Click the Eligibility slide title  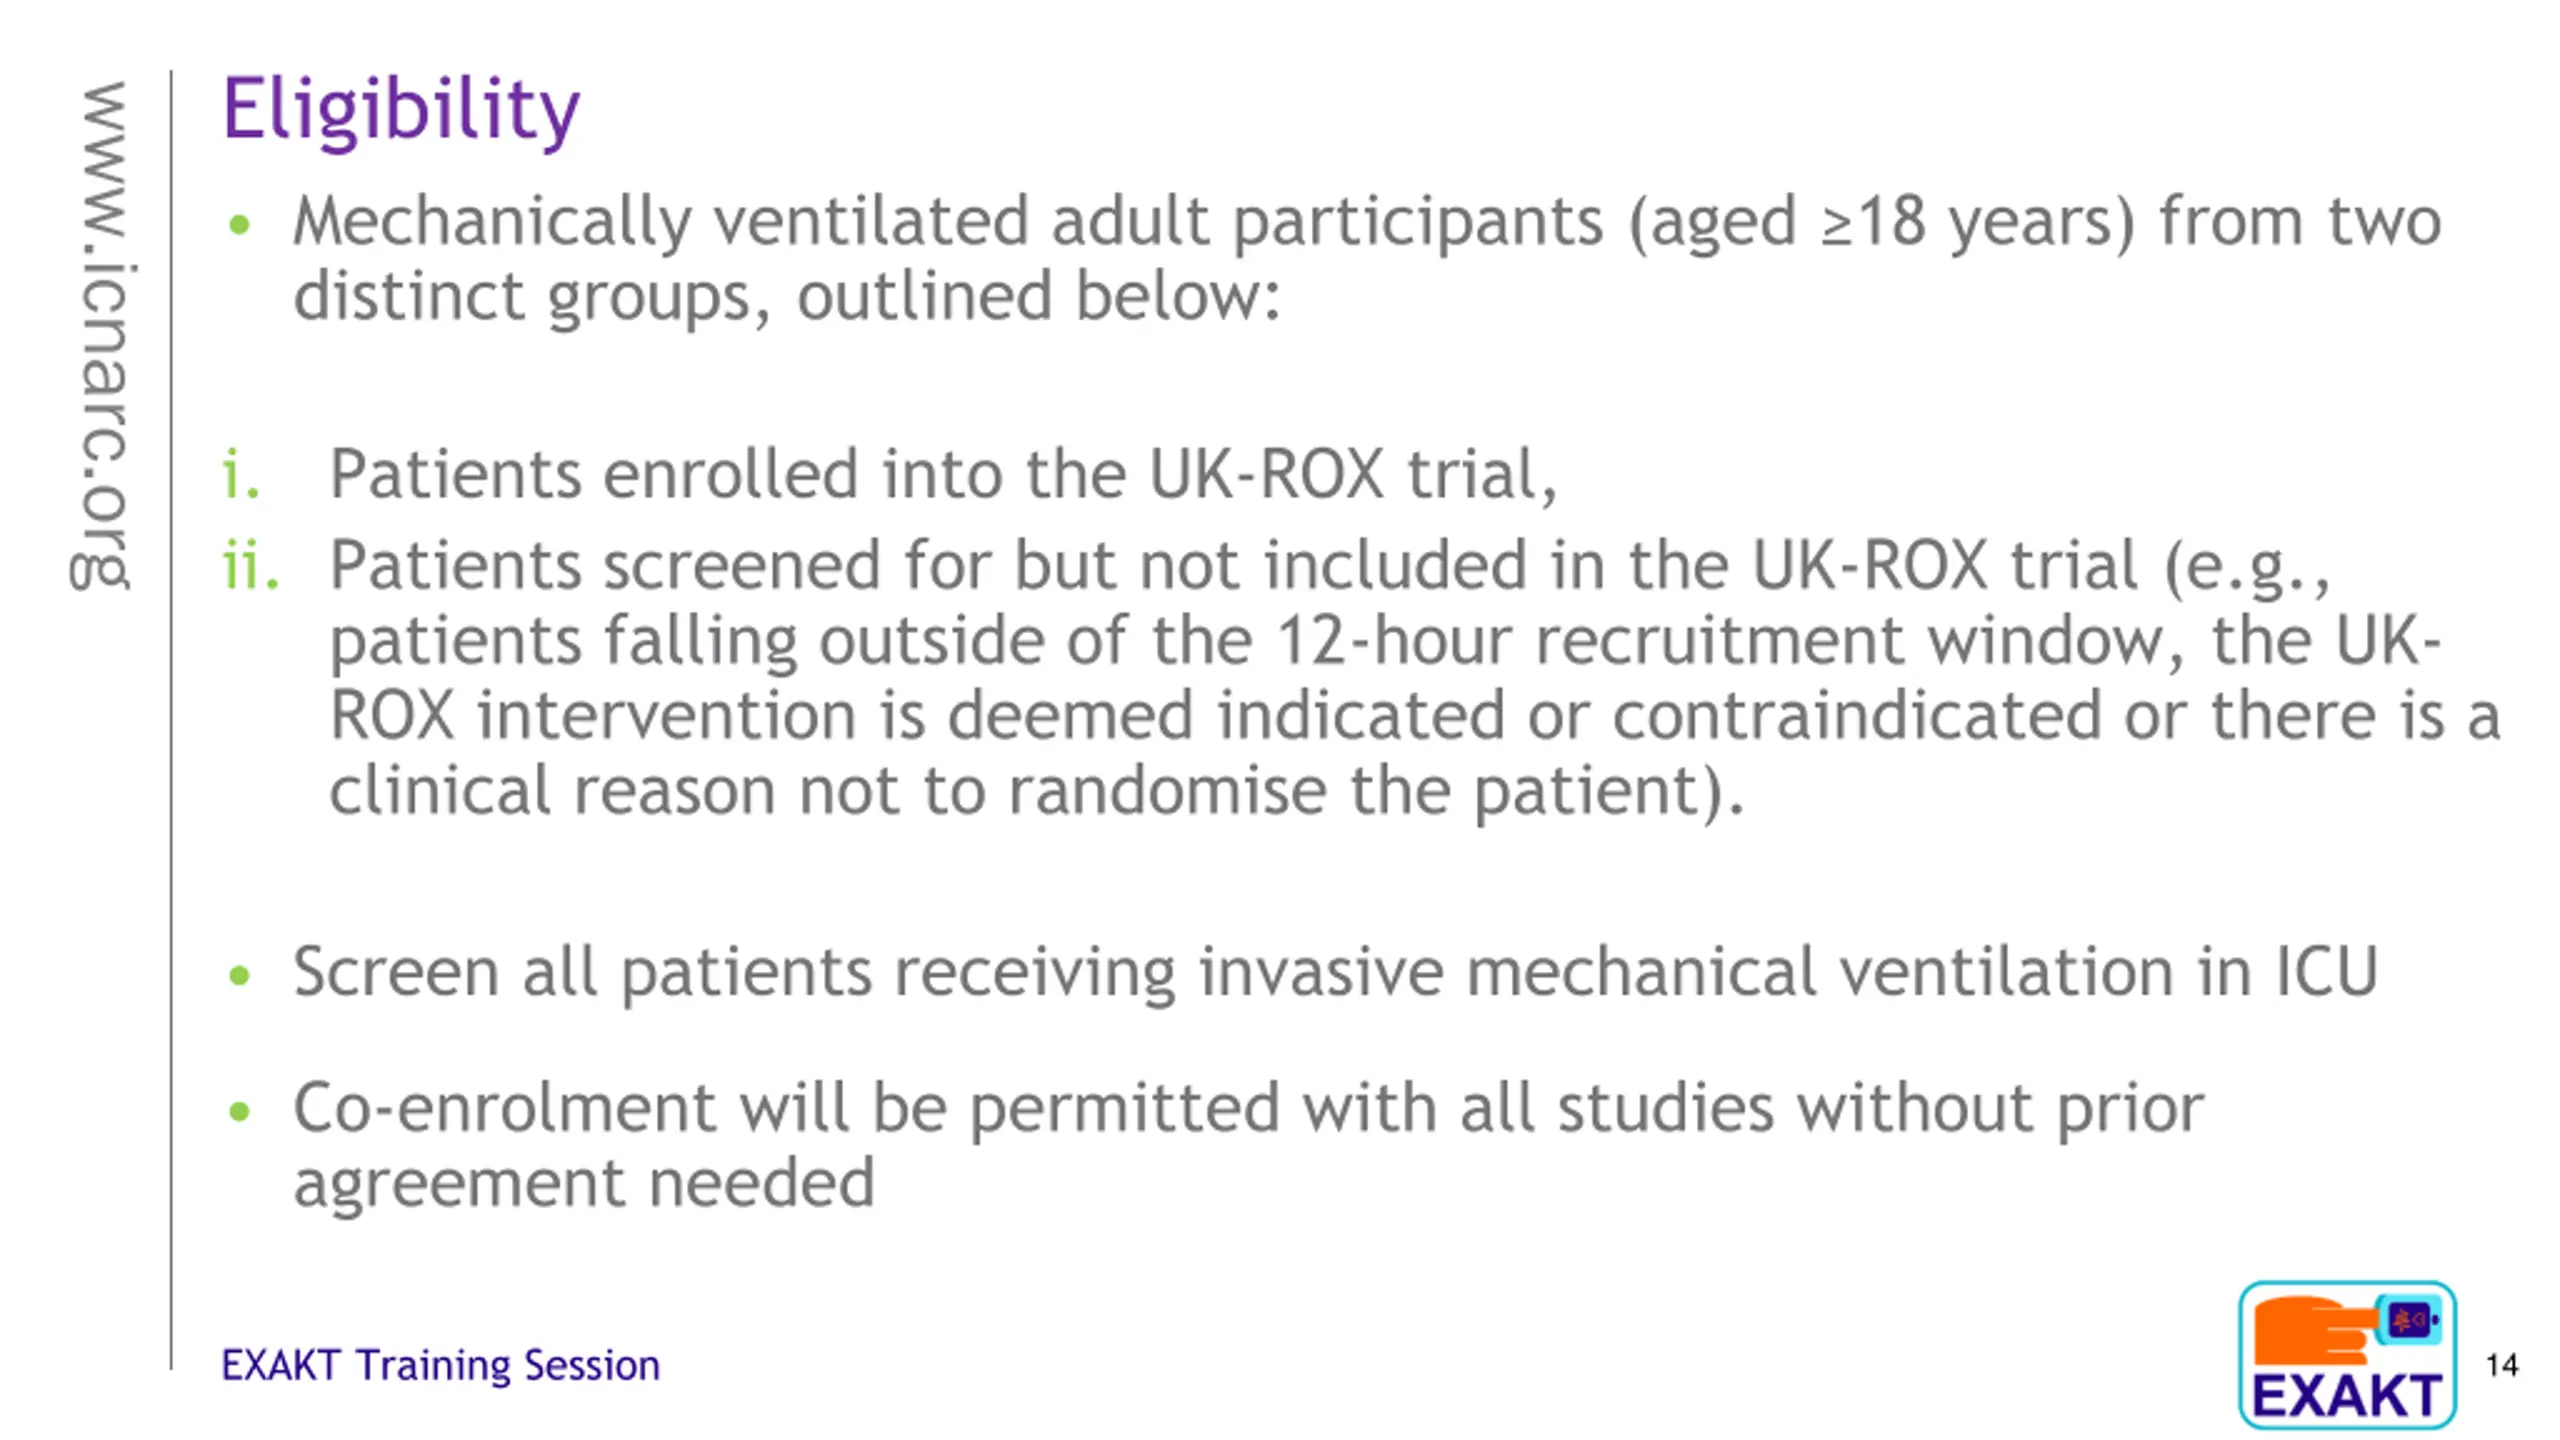point(400,110)
